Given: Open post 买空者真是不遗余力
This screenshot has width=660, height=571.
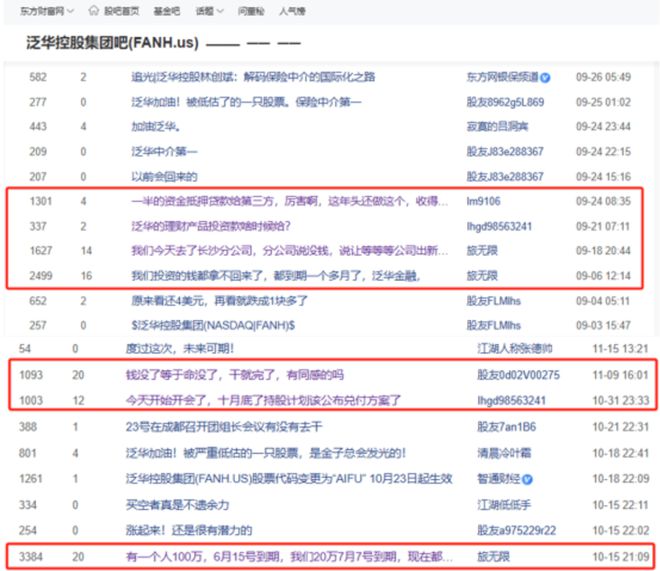Looking at the screenshot, I should 177,505.
